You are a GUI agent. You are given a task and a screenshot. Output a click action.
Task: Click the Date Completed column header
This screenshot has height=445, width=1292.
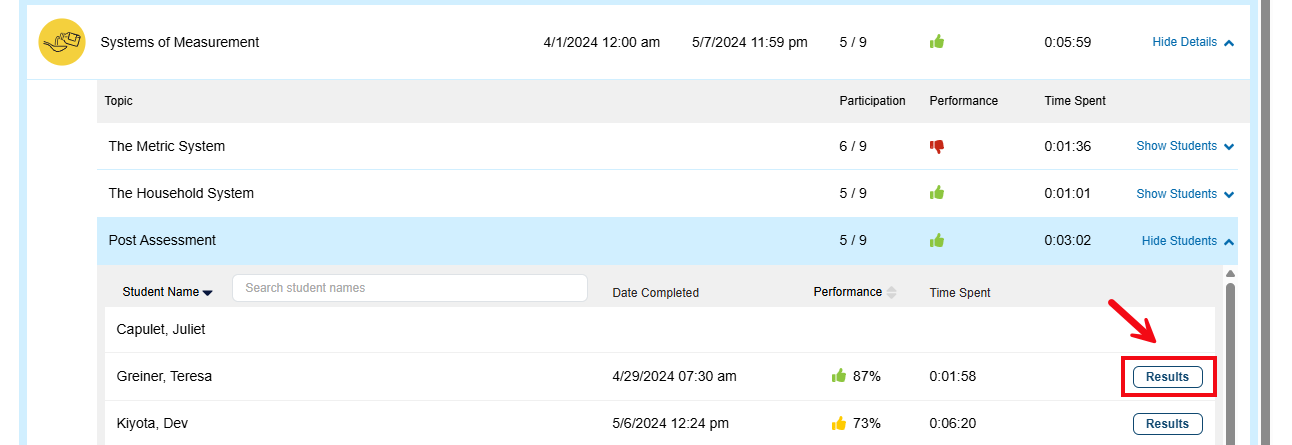(x=655, y=293)
